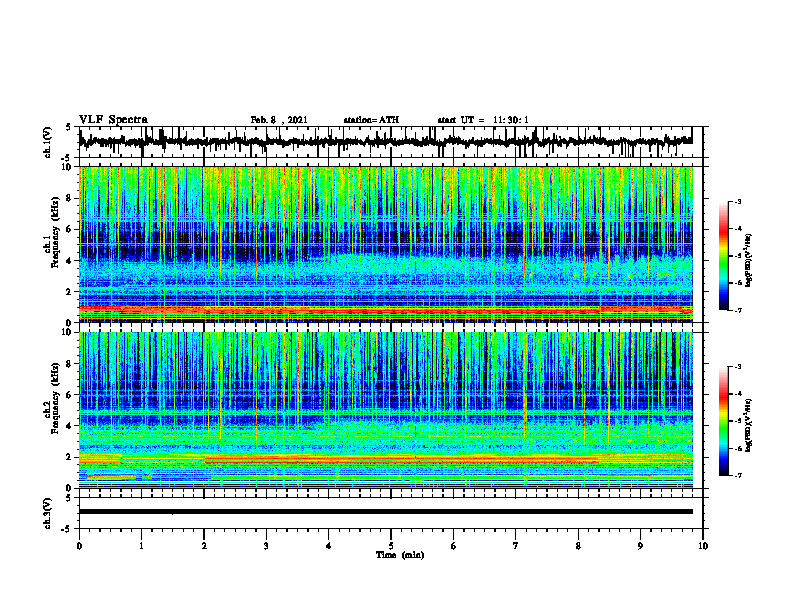Click time axis tick label "7"
This screenshot has height=612, width=792.
coord(516,546)
